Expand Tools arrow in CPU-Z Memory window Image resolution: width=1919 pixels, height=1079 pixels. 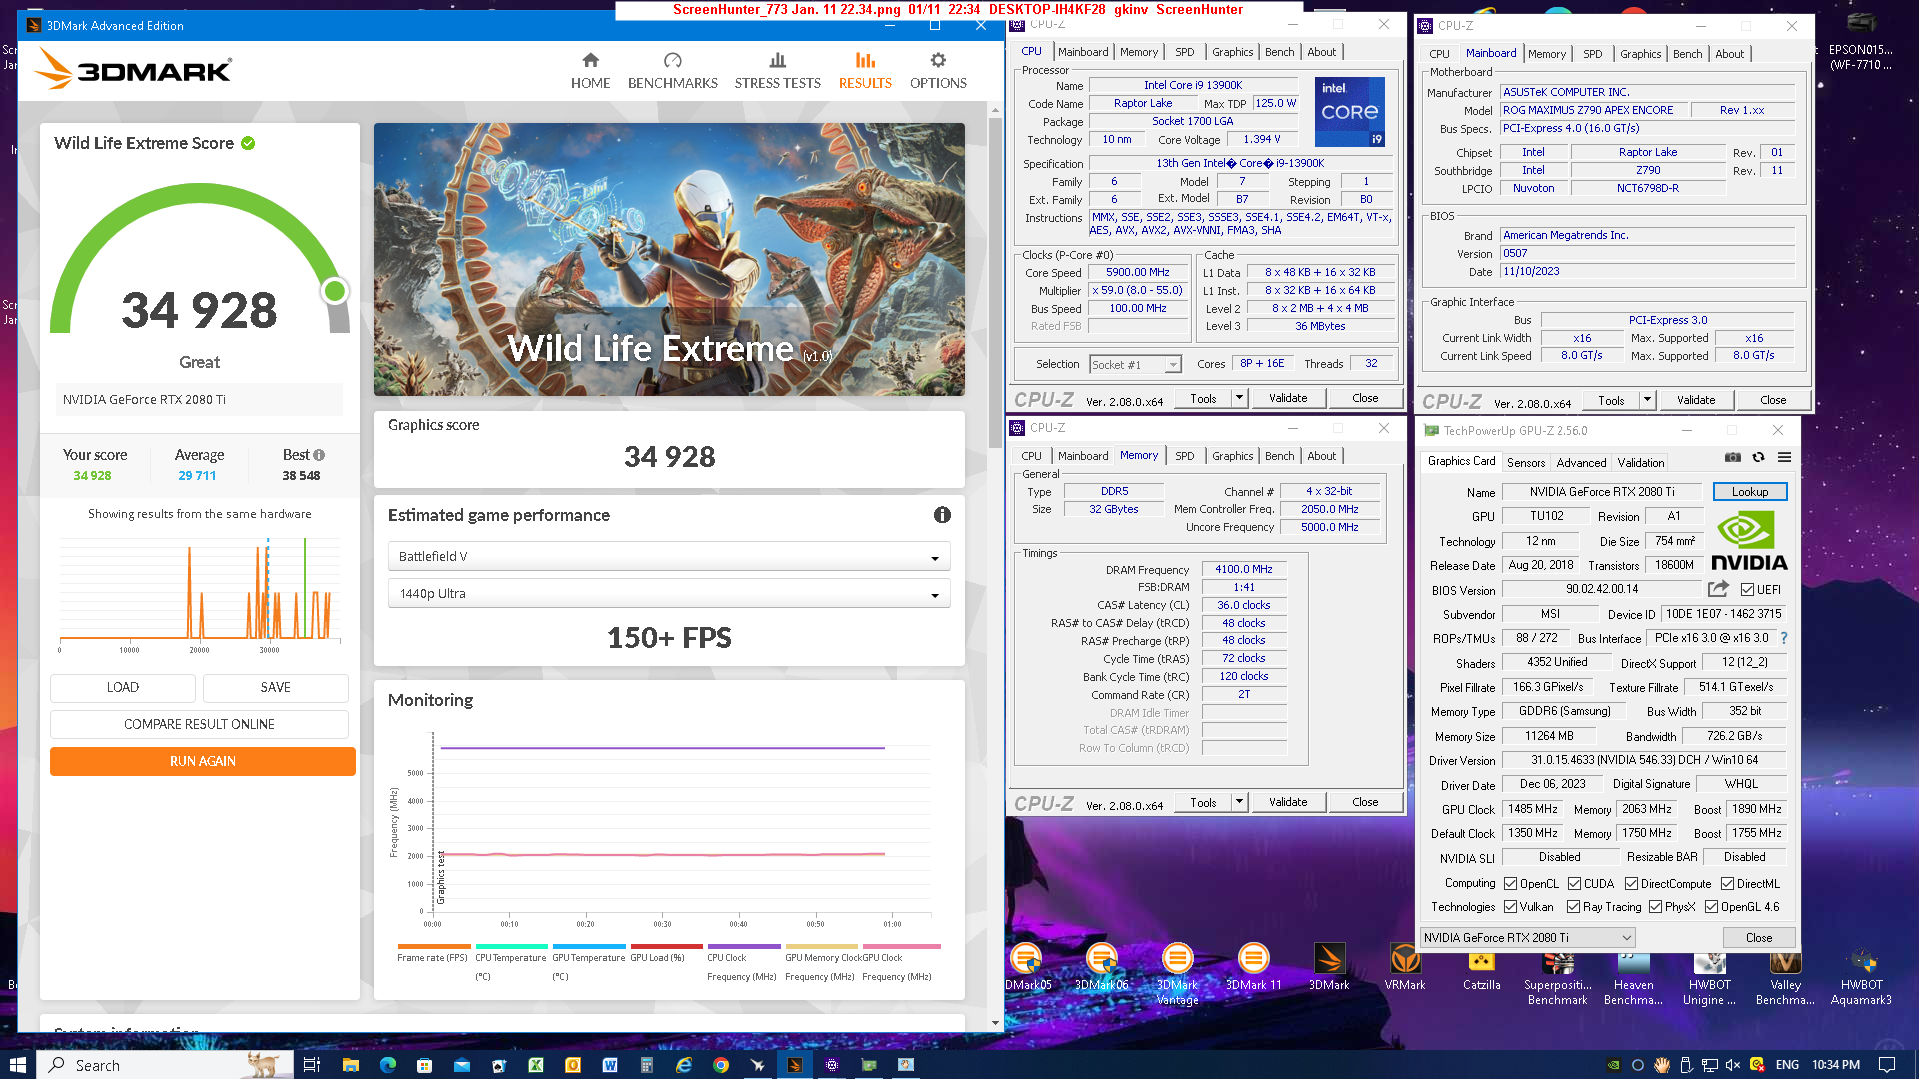pyautogui.click(x=1239, y=802)
